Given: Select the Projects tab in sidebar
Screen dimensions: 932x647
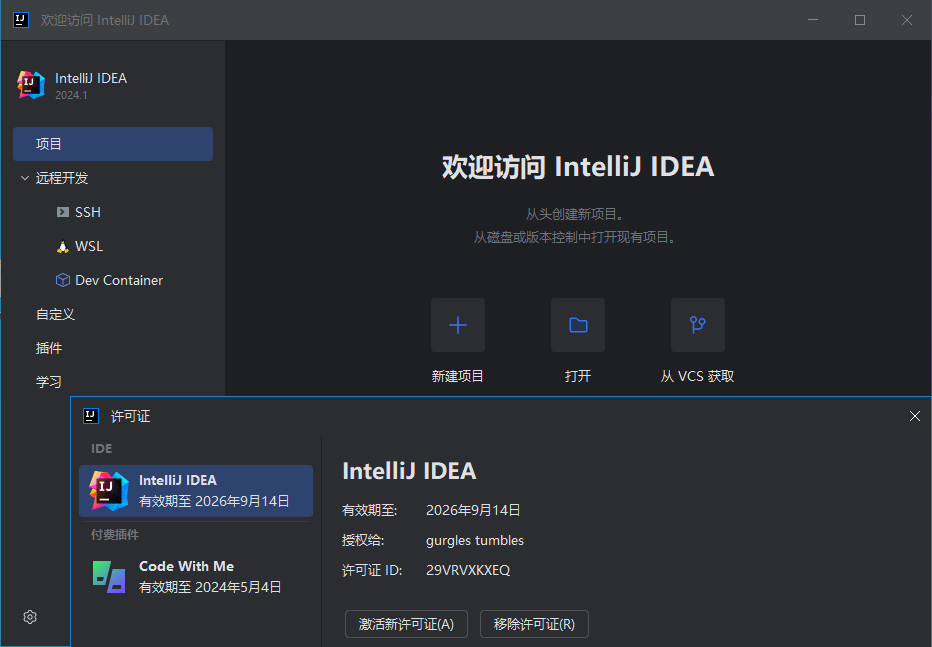Looking at the screenshot, I should pyautogui.click(x=113, y=144).
